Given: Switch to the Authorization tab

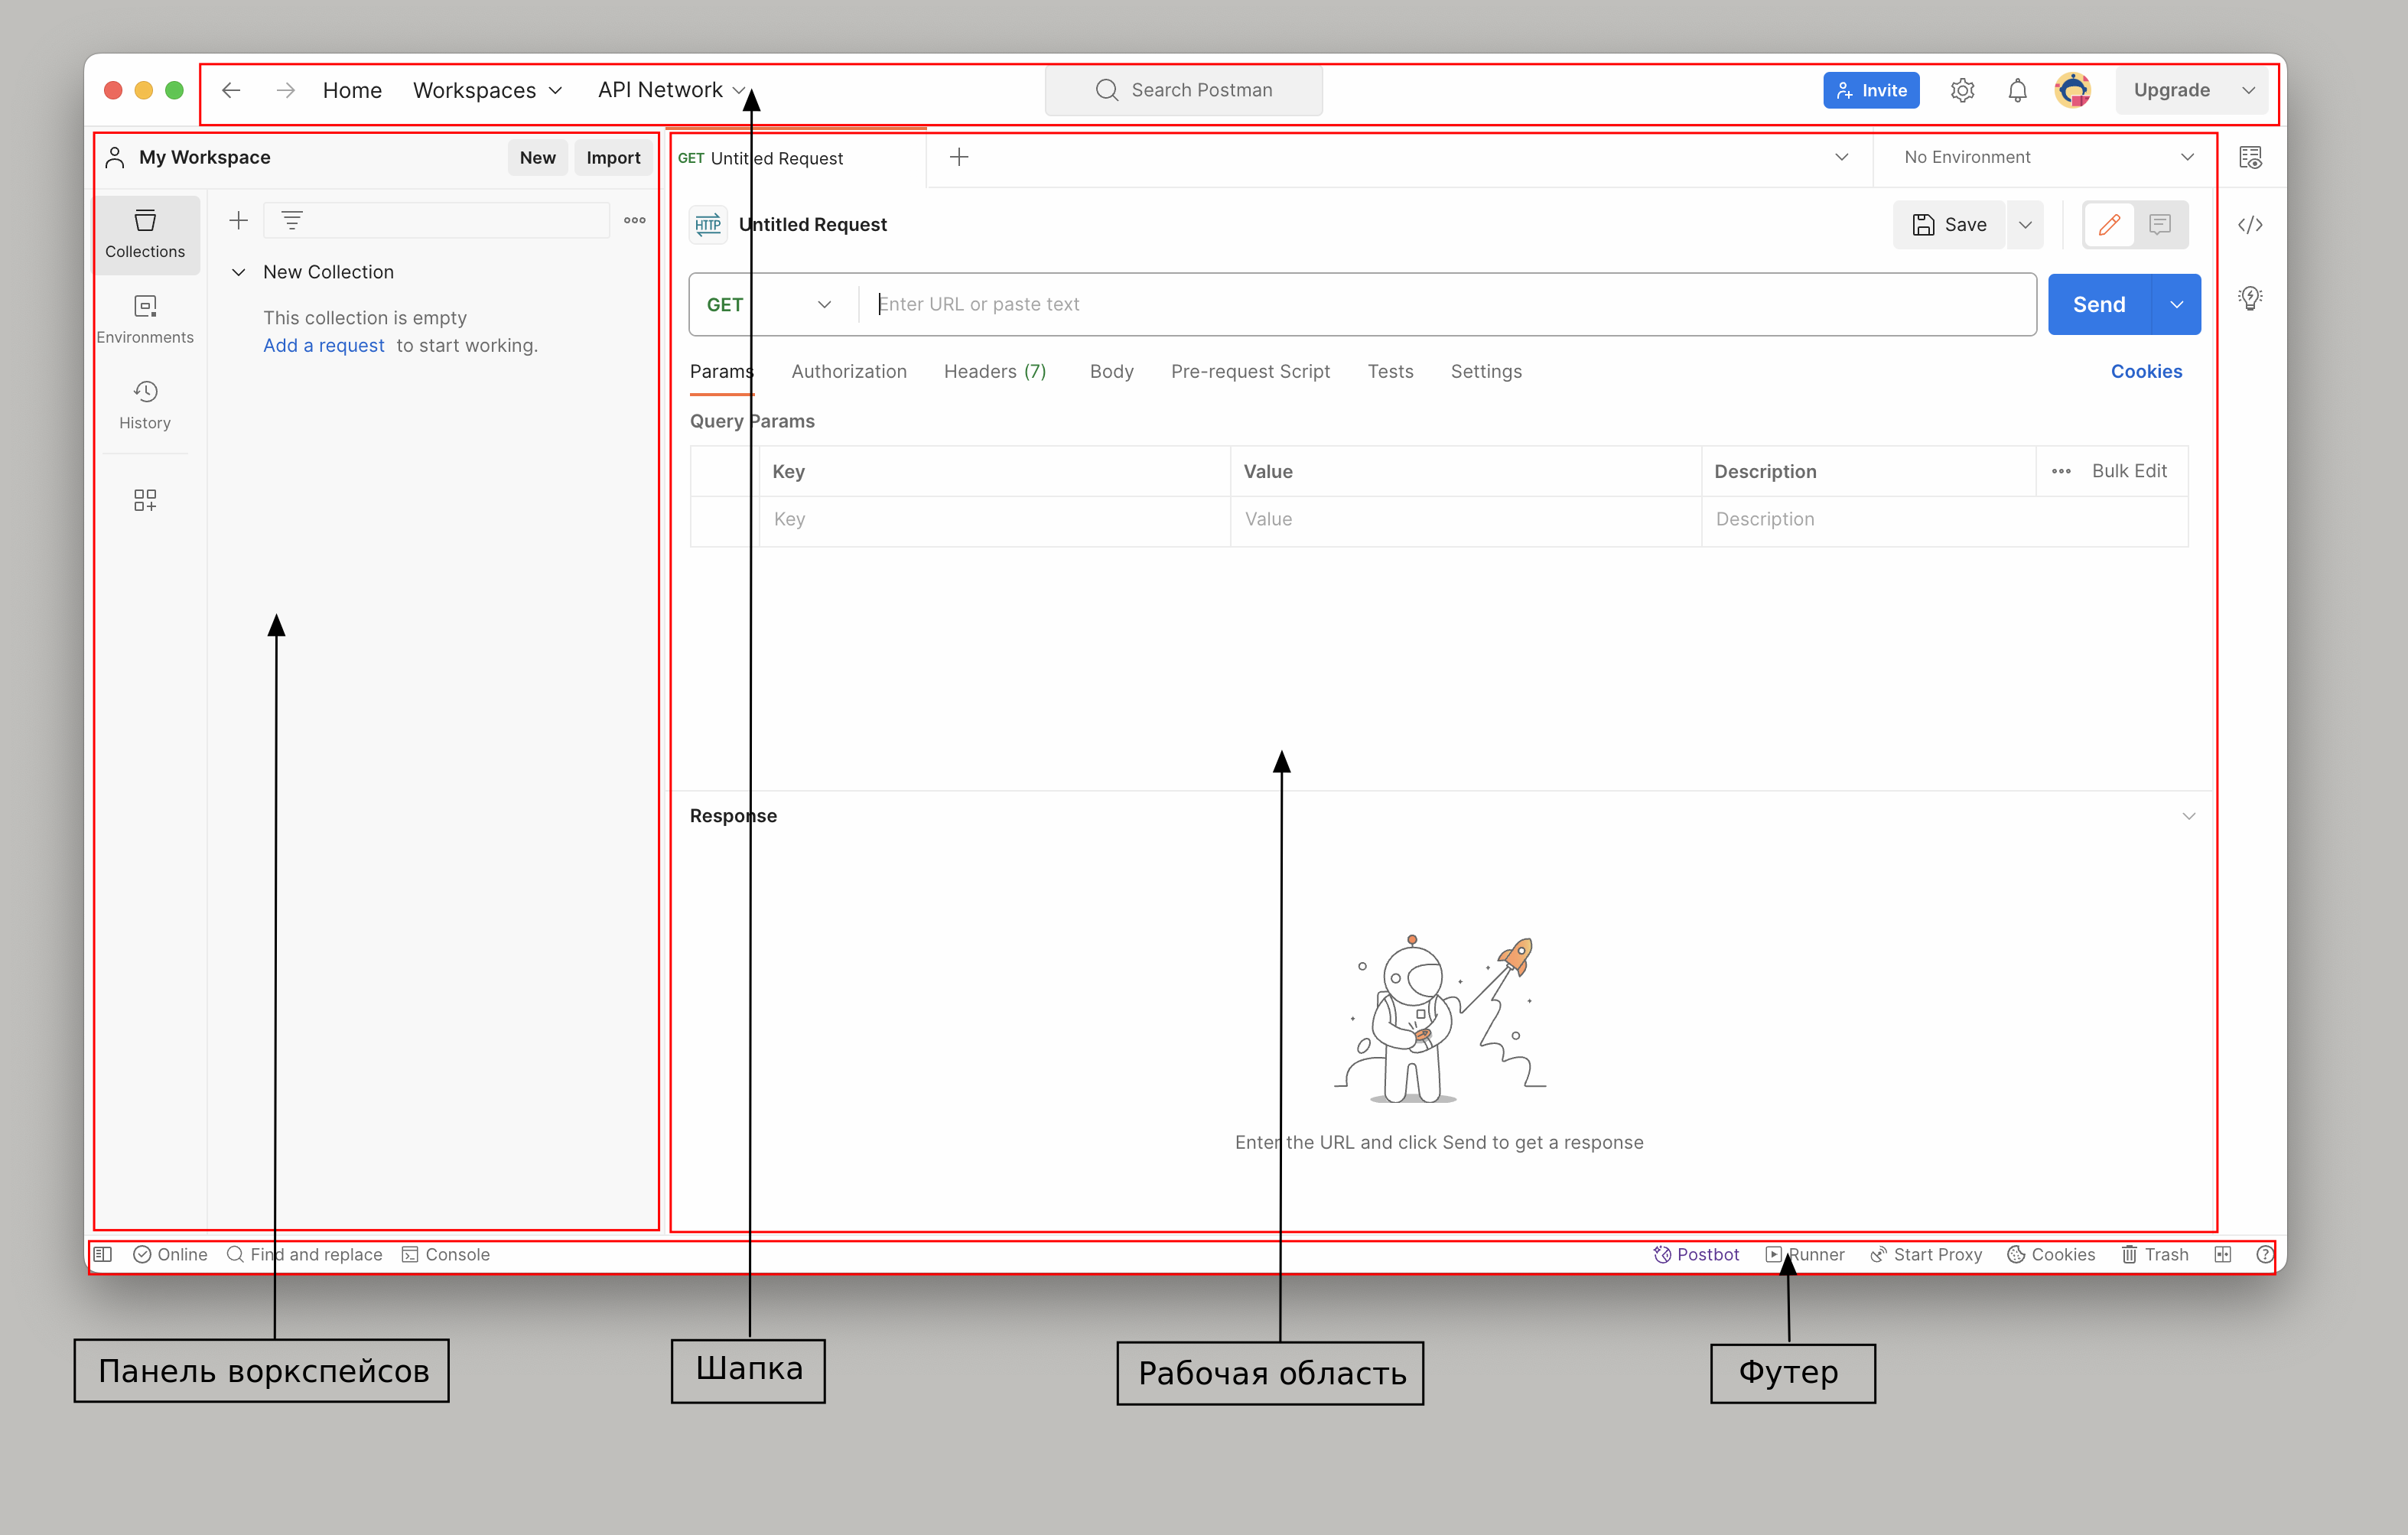Looking at the screenshot, I should [x=848, y=371].
